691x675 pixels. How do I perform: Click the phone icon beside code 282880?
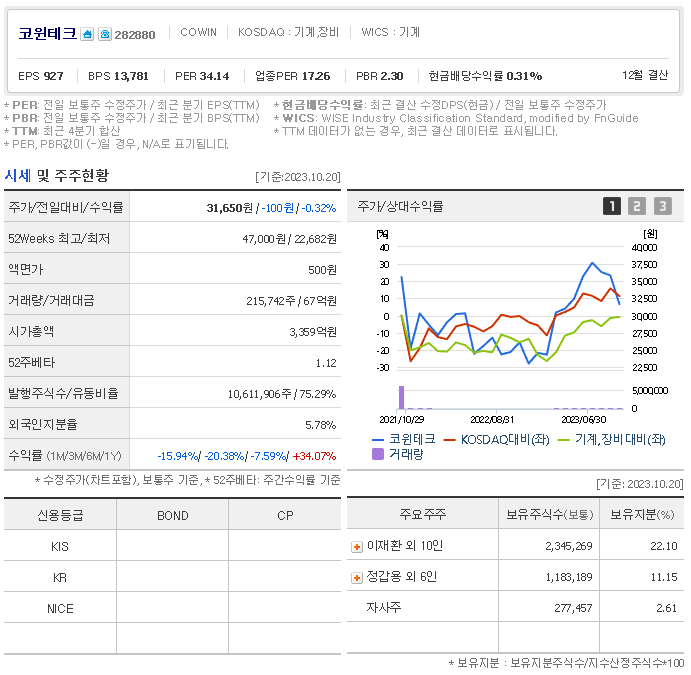104,34
